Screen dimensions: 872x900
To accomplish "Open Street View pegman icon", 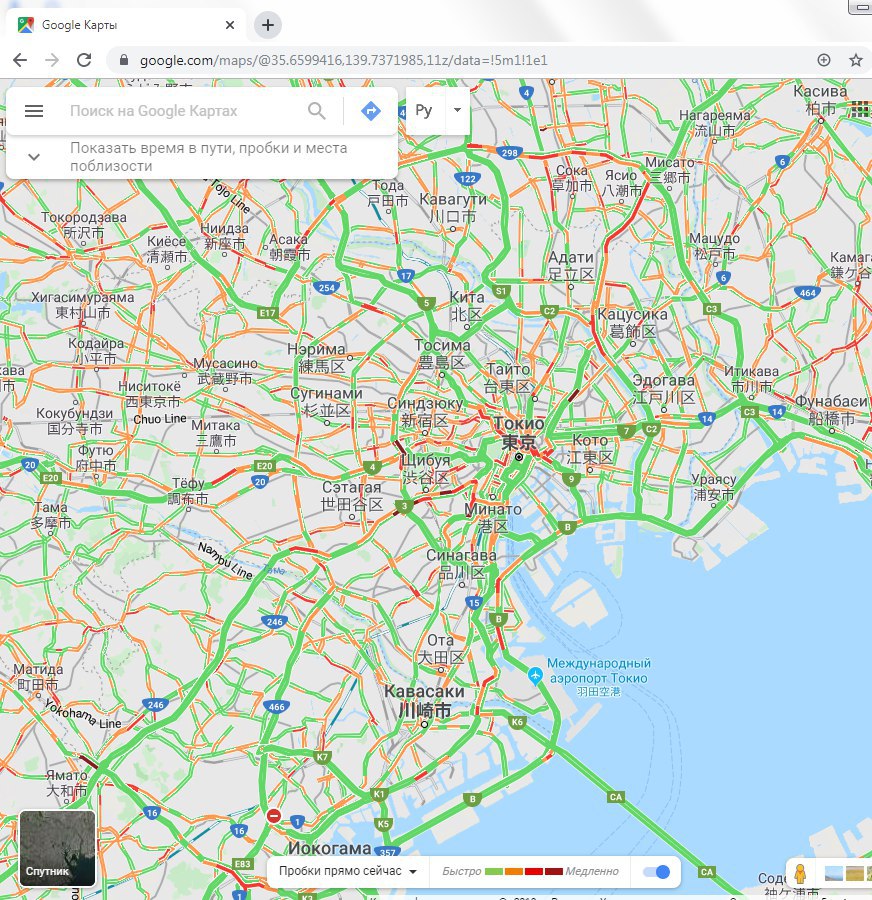I will [x=800, y=874].
